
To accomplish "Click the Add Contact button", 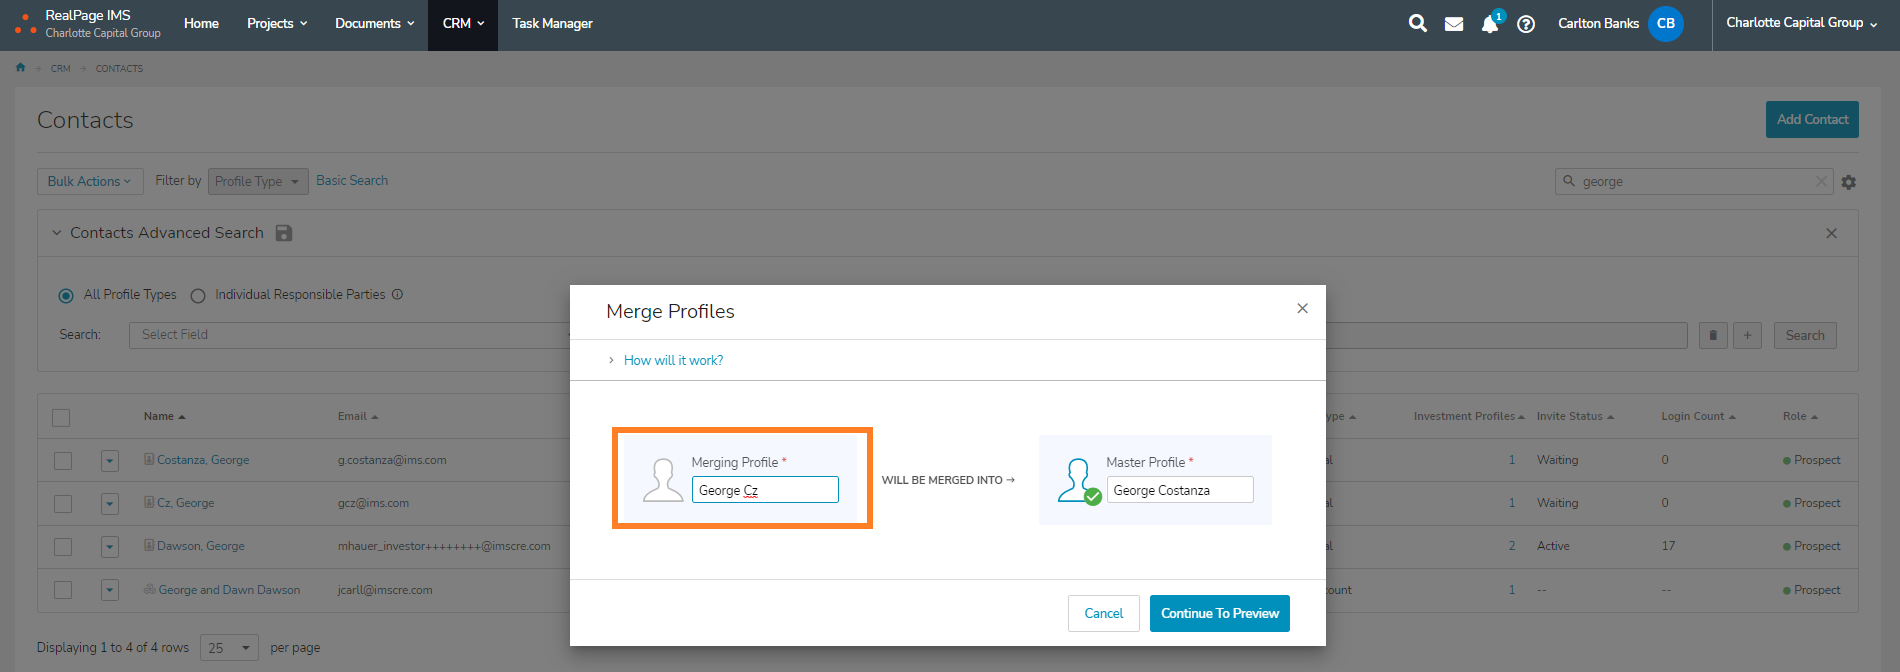I will pyautogui.click(x=1812, y=119).
